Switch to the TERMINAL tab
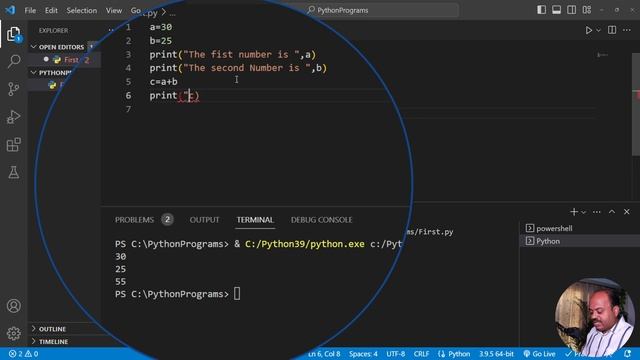The height and width of the screenshot is (360, 640). point(255,220)
